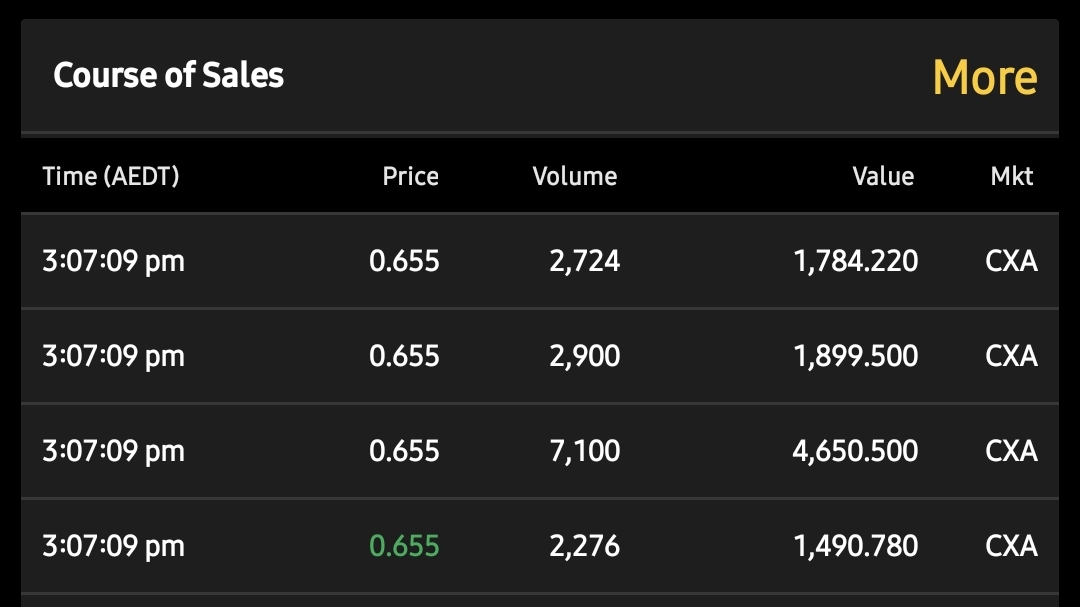Click the 2,276 volume cell
The width and height of the screenshot is (1080, 607).
[585, 546]
